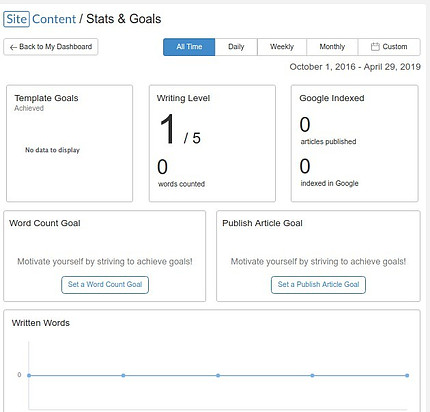Set a Publish Article Goal
Screen dimensions: 430x412
coord(318,285)
